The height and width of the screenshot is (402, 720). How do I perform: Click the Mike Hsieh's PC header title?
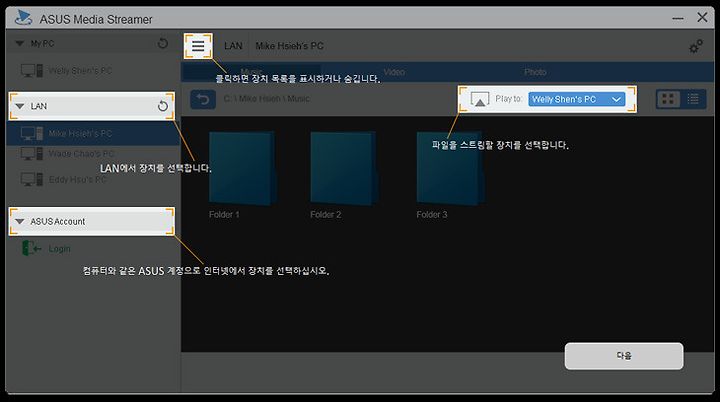(x=289, y=46)
